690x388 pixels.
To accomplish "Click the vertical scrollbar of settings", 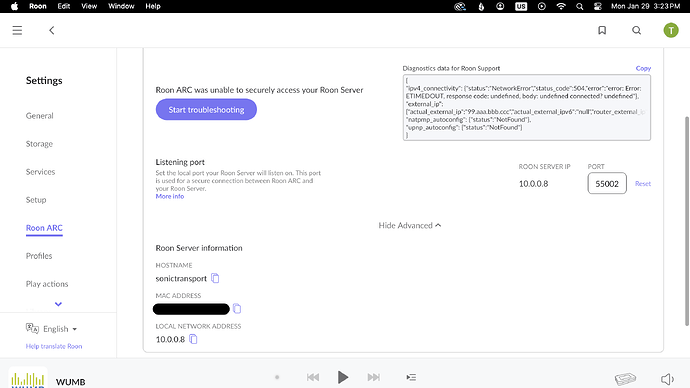I will coord(686,221).
